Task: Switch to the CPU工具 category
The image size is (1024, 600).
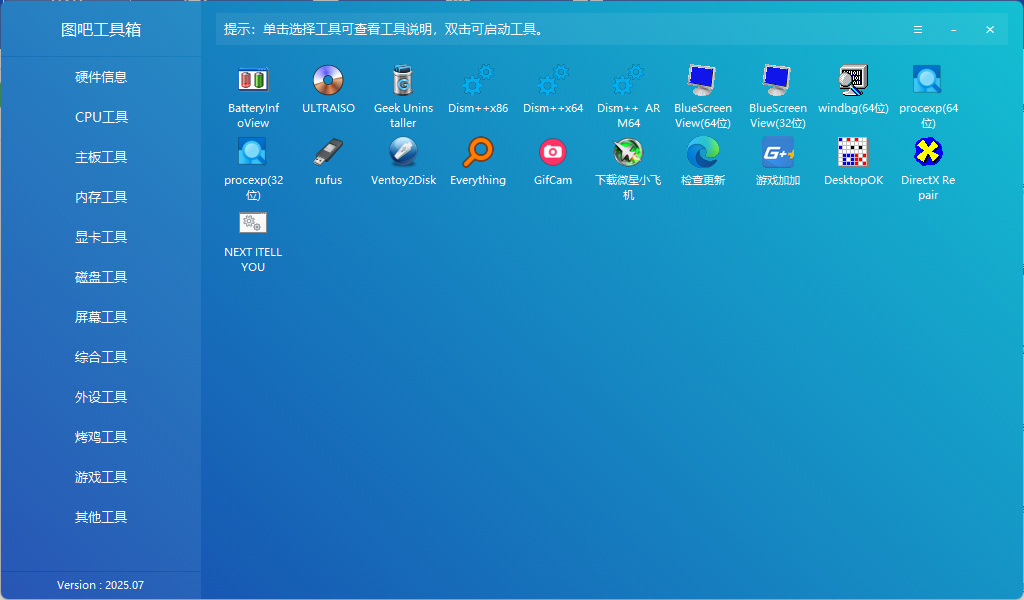Action: (101, 117)
